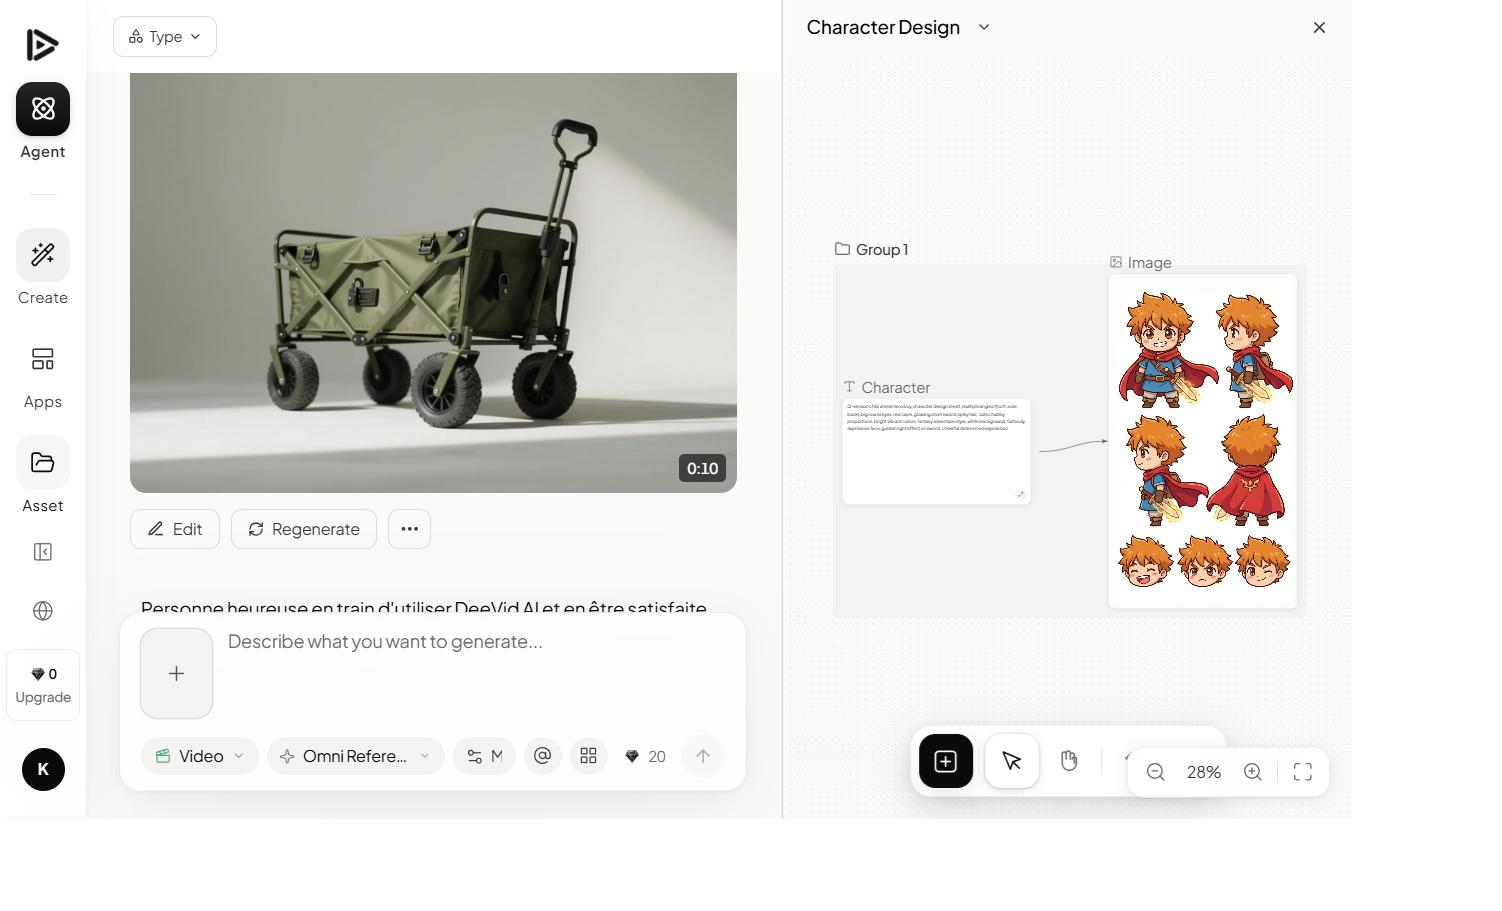Open the Omni Reference dropdown
The image size is (1502, 911).
pyautogui.click(x=355, y=756)
